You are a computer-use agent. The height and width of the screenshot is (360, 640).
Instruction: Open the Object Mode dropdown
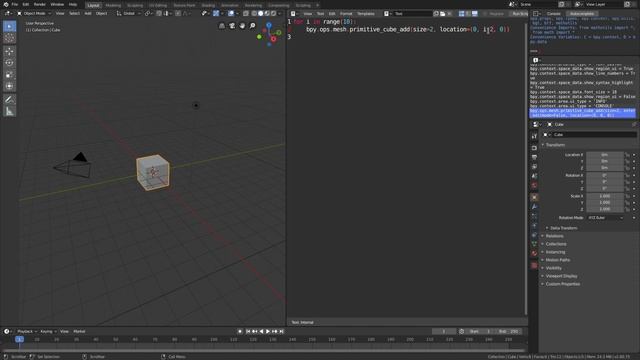(x=34, y=13)
